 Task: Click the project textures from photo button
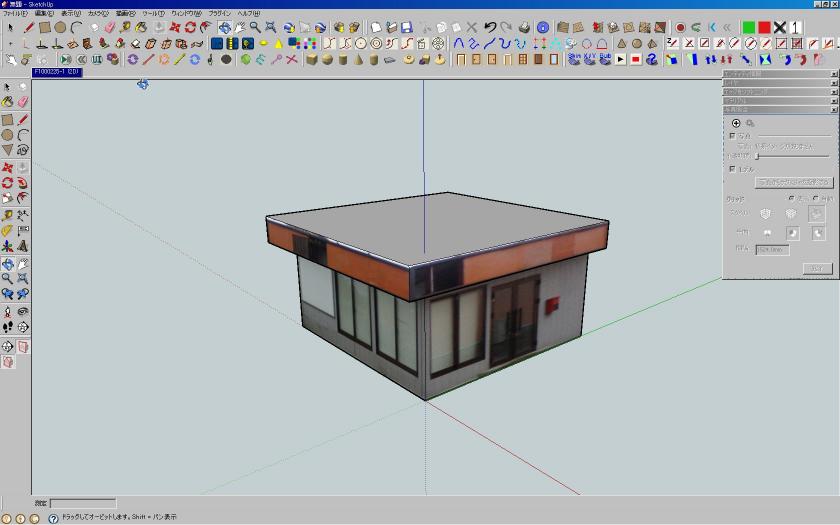(794, 183)
